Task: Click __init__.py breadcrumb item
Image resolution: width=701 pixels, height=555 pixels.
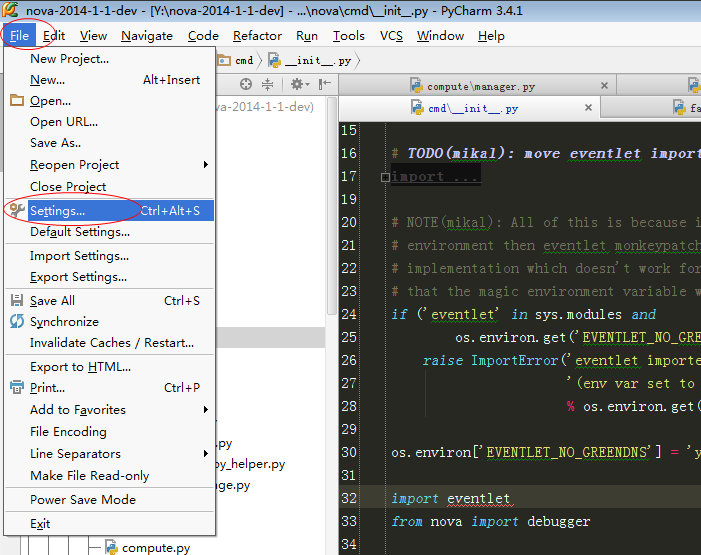Action: click(x=310, y=60)
